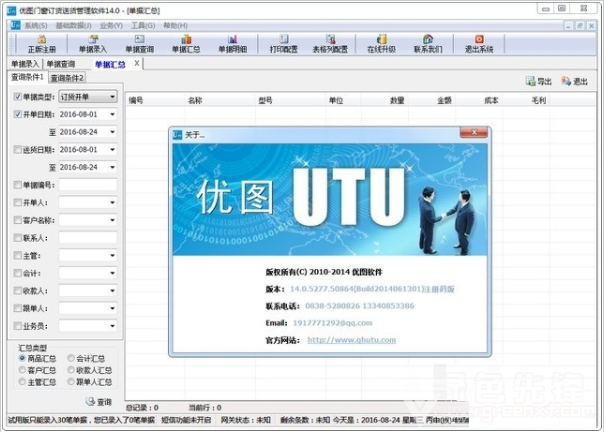This screenshot has width=604, height=432.
Task: Open the 送货日期 end date dropdown
Action: [112, 167]
